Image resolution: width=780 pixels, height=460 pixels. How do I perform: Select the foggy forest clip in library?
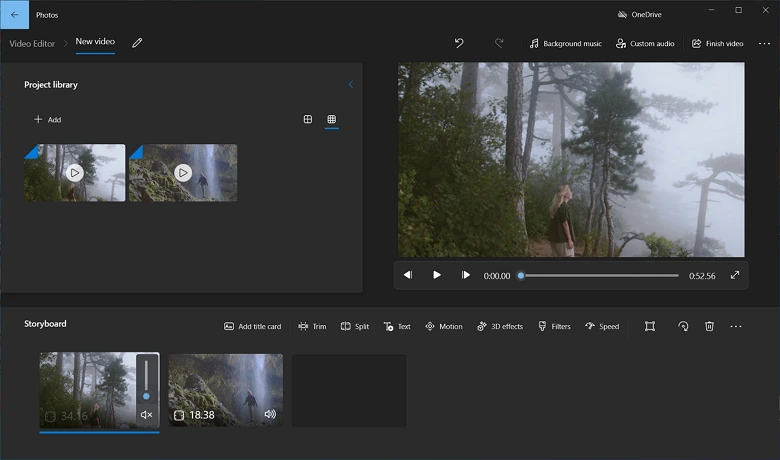point(75,173)
